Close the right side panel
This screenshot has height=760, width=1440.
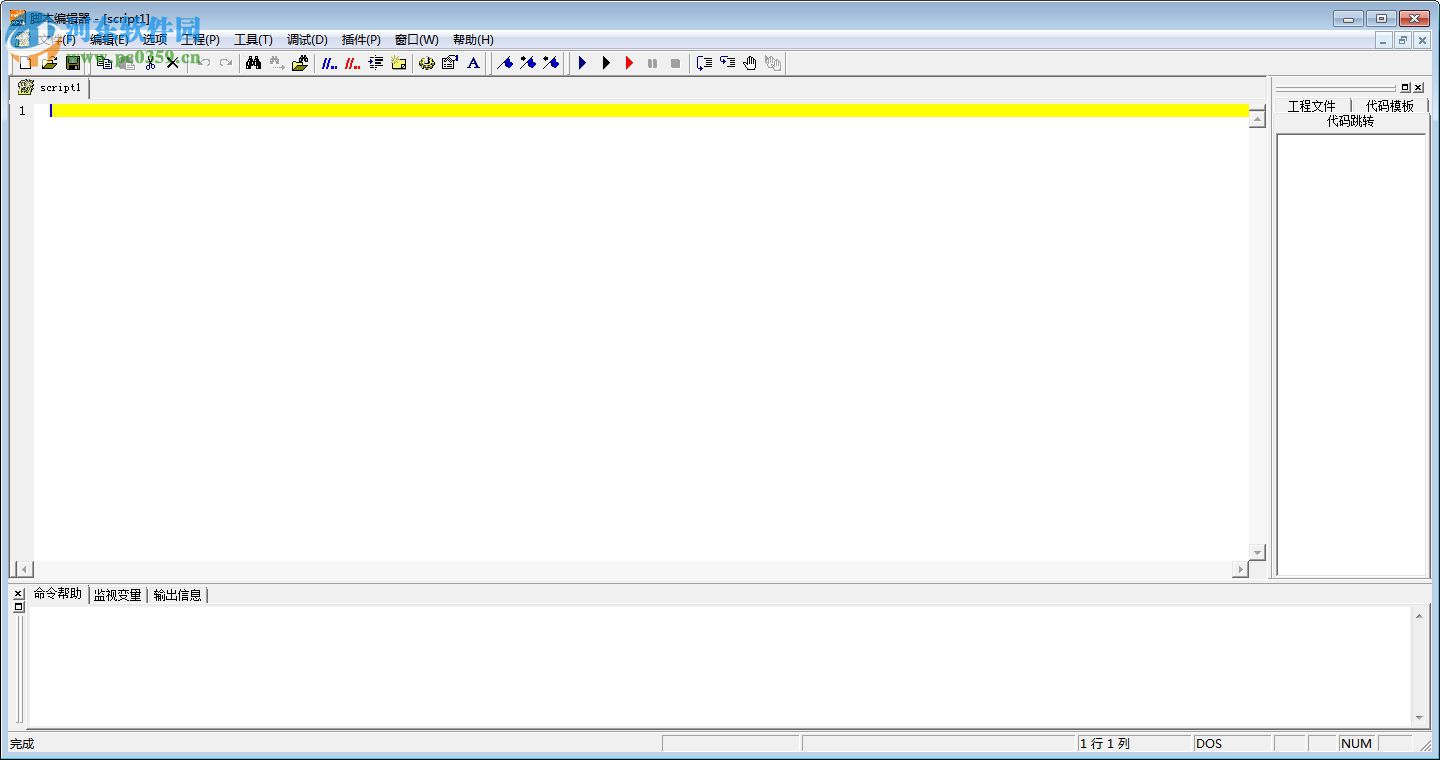(1418, 88)
